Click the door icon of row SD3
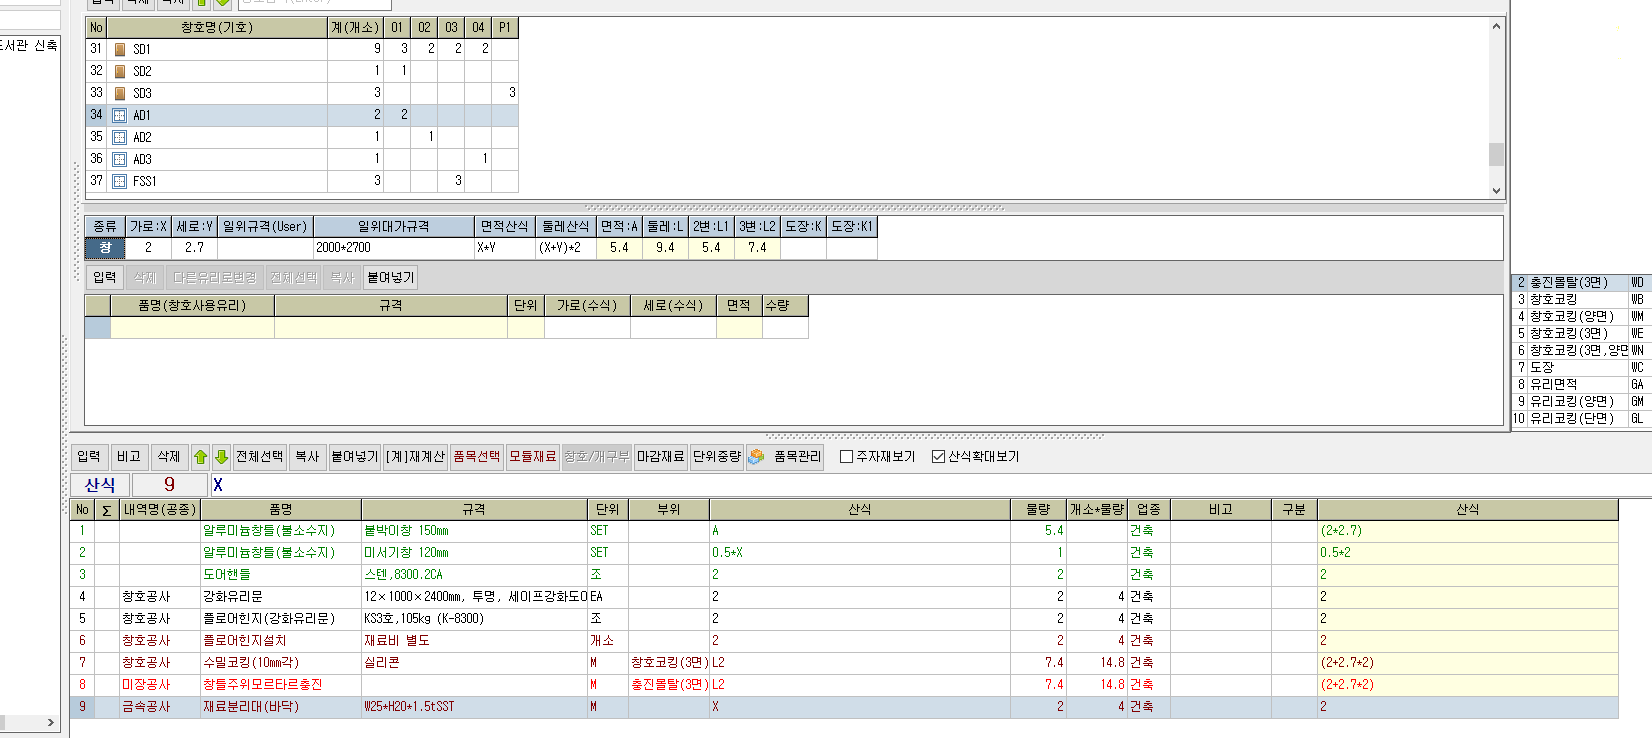Image resolution: width=1652 pixels, height=738 pixels. pyautogui.click(x=120, y=93)
